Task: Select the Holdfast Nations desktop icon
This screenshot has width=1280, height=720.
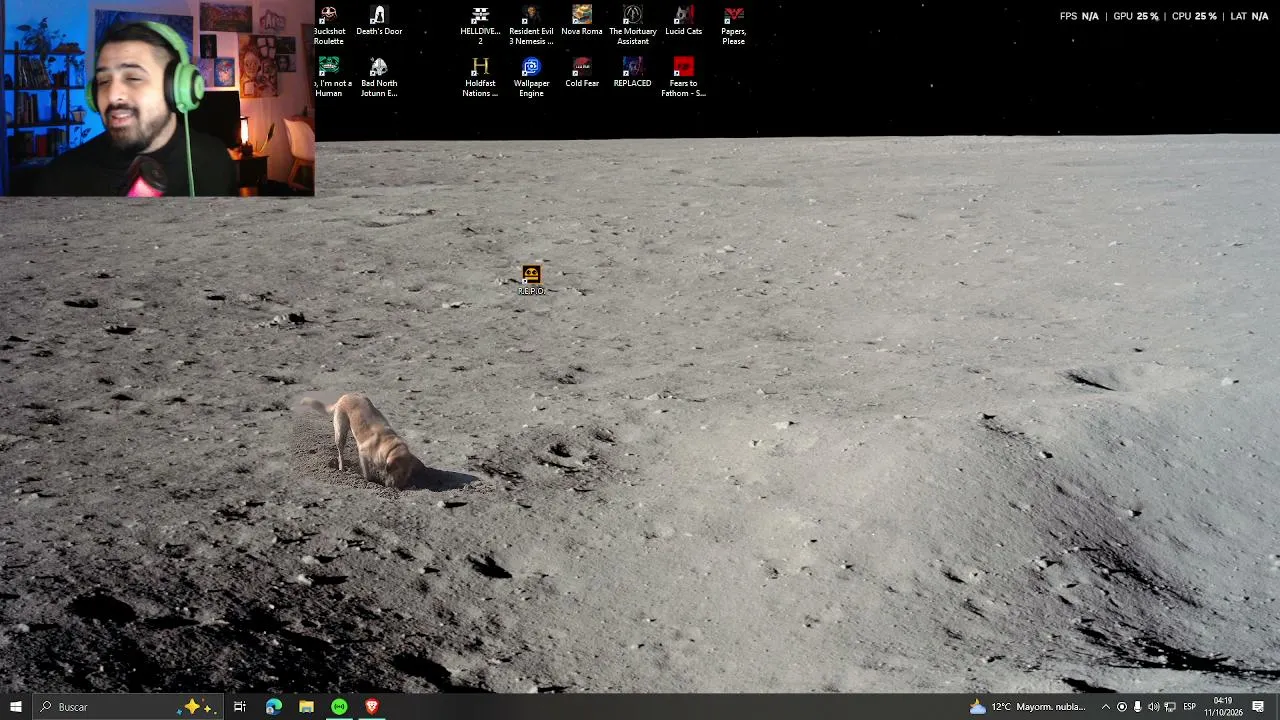Action: point(480,77)
